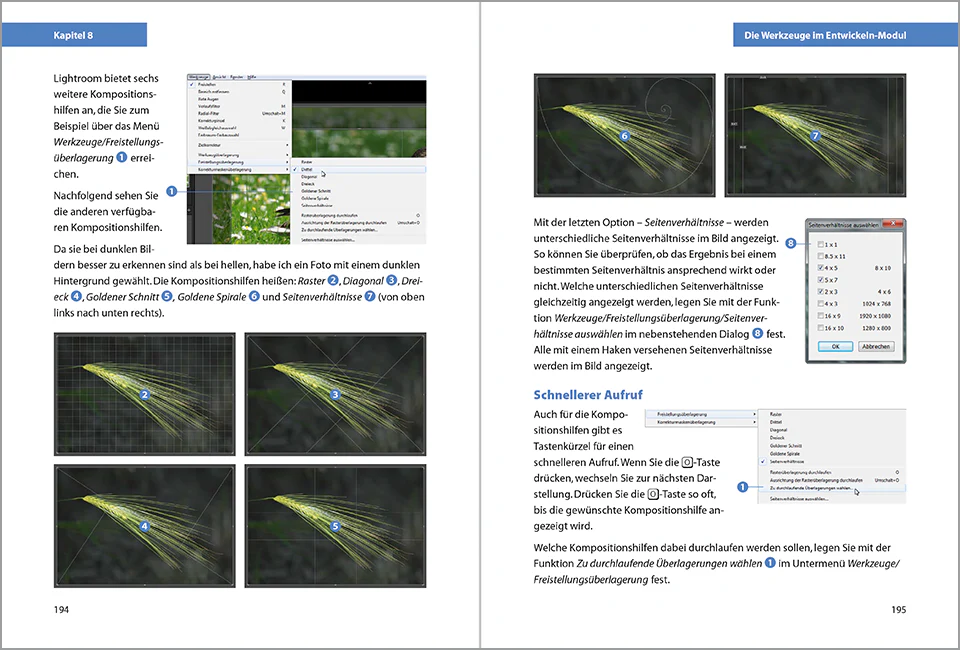Open the Diagonal overlay wheat image (3)
Viewport: 960px width, 650px height.
tap(336, 394)
